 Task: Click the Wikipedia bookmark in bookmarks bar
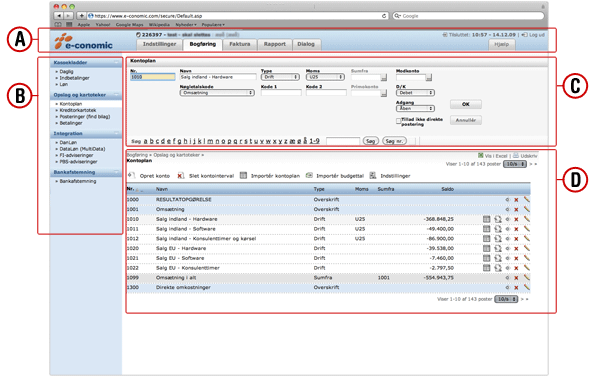click(159, 24)
